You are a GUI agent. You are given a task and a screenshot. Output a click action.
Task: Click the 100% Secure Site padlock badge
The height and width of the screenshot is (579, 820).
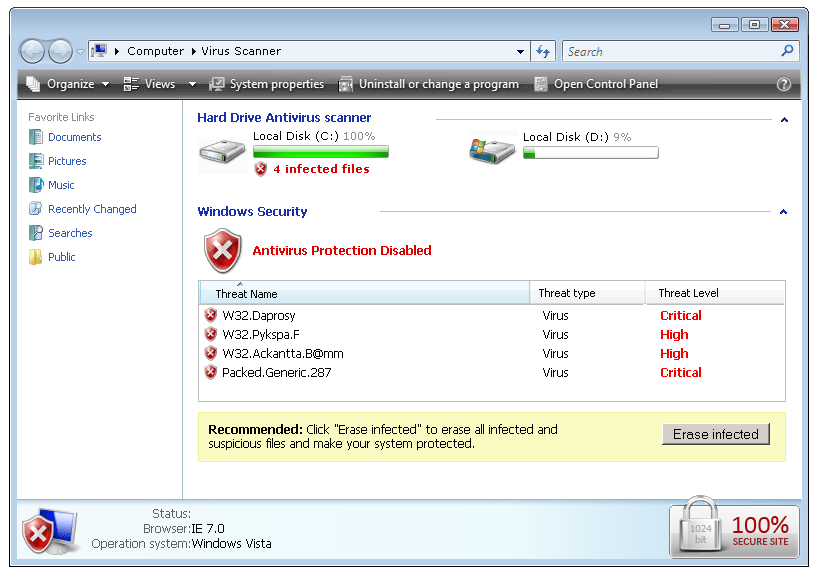pyautogui.click(x=734, y=527)
